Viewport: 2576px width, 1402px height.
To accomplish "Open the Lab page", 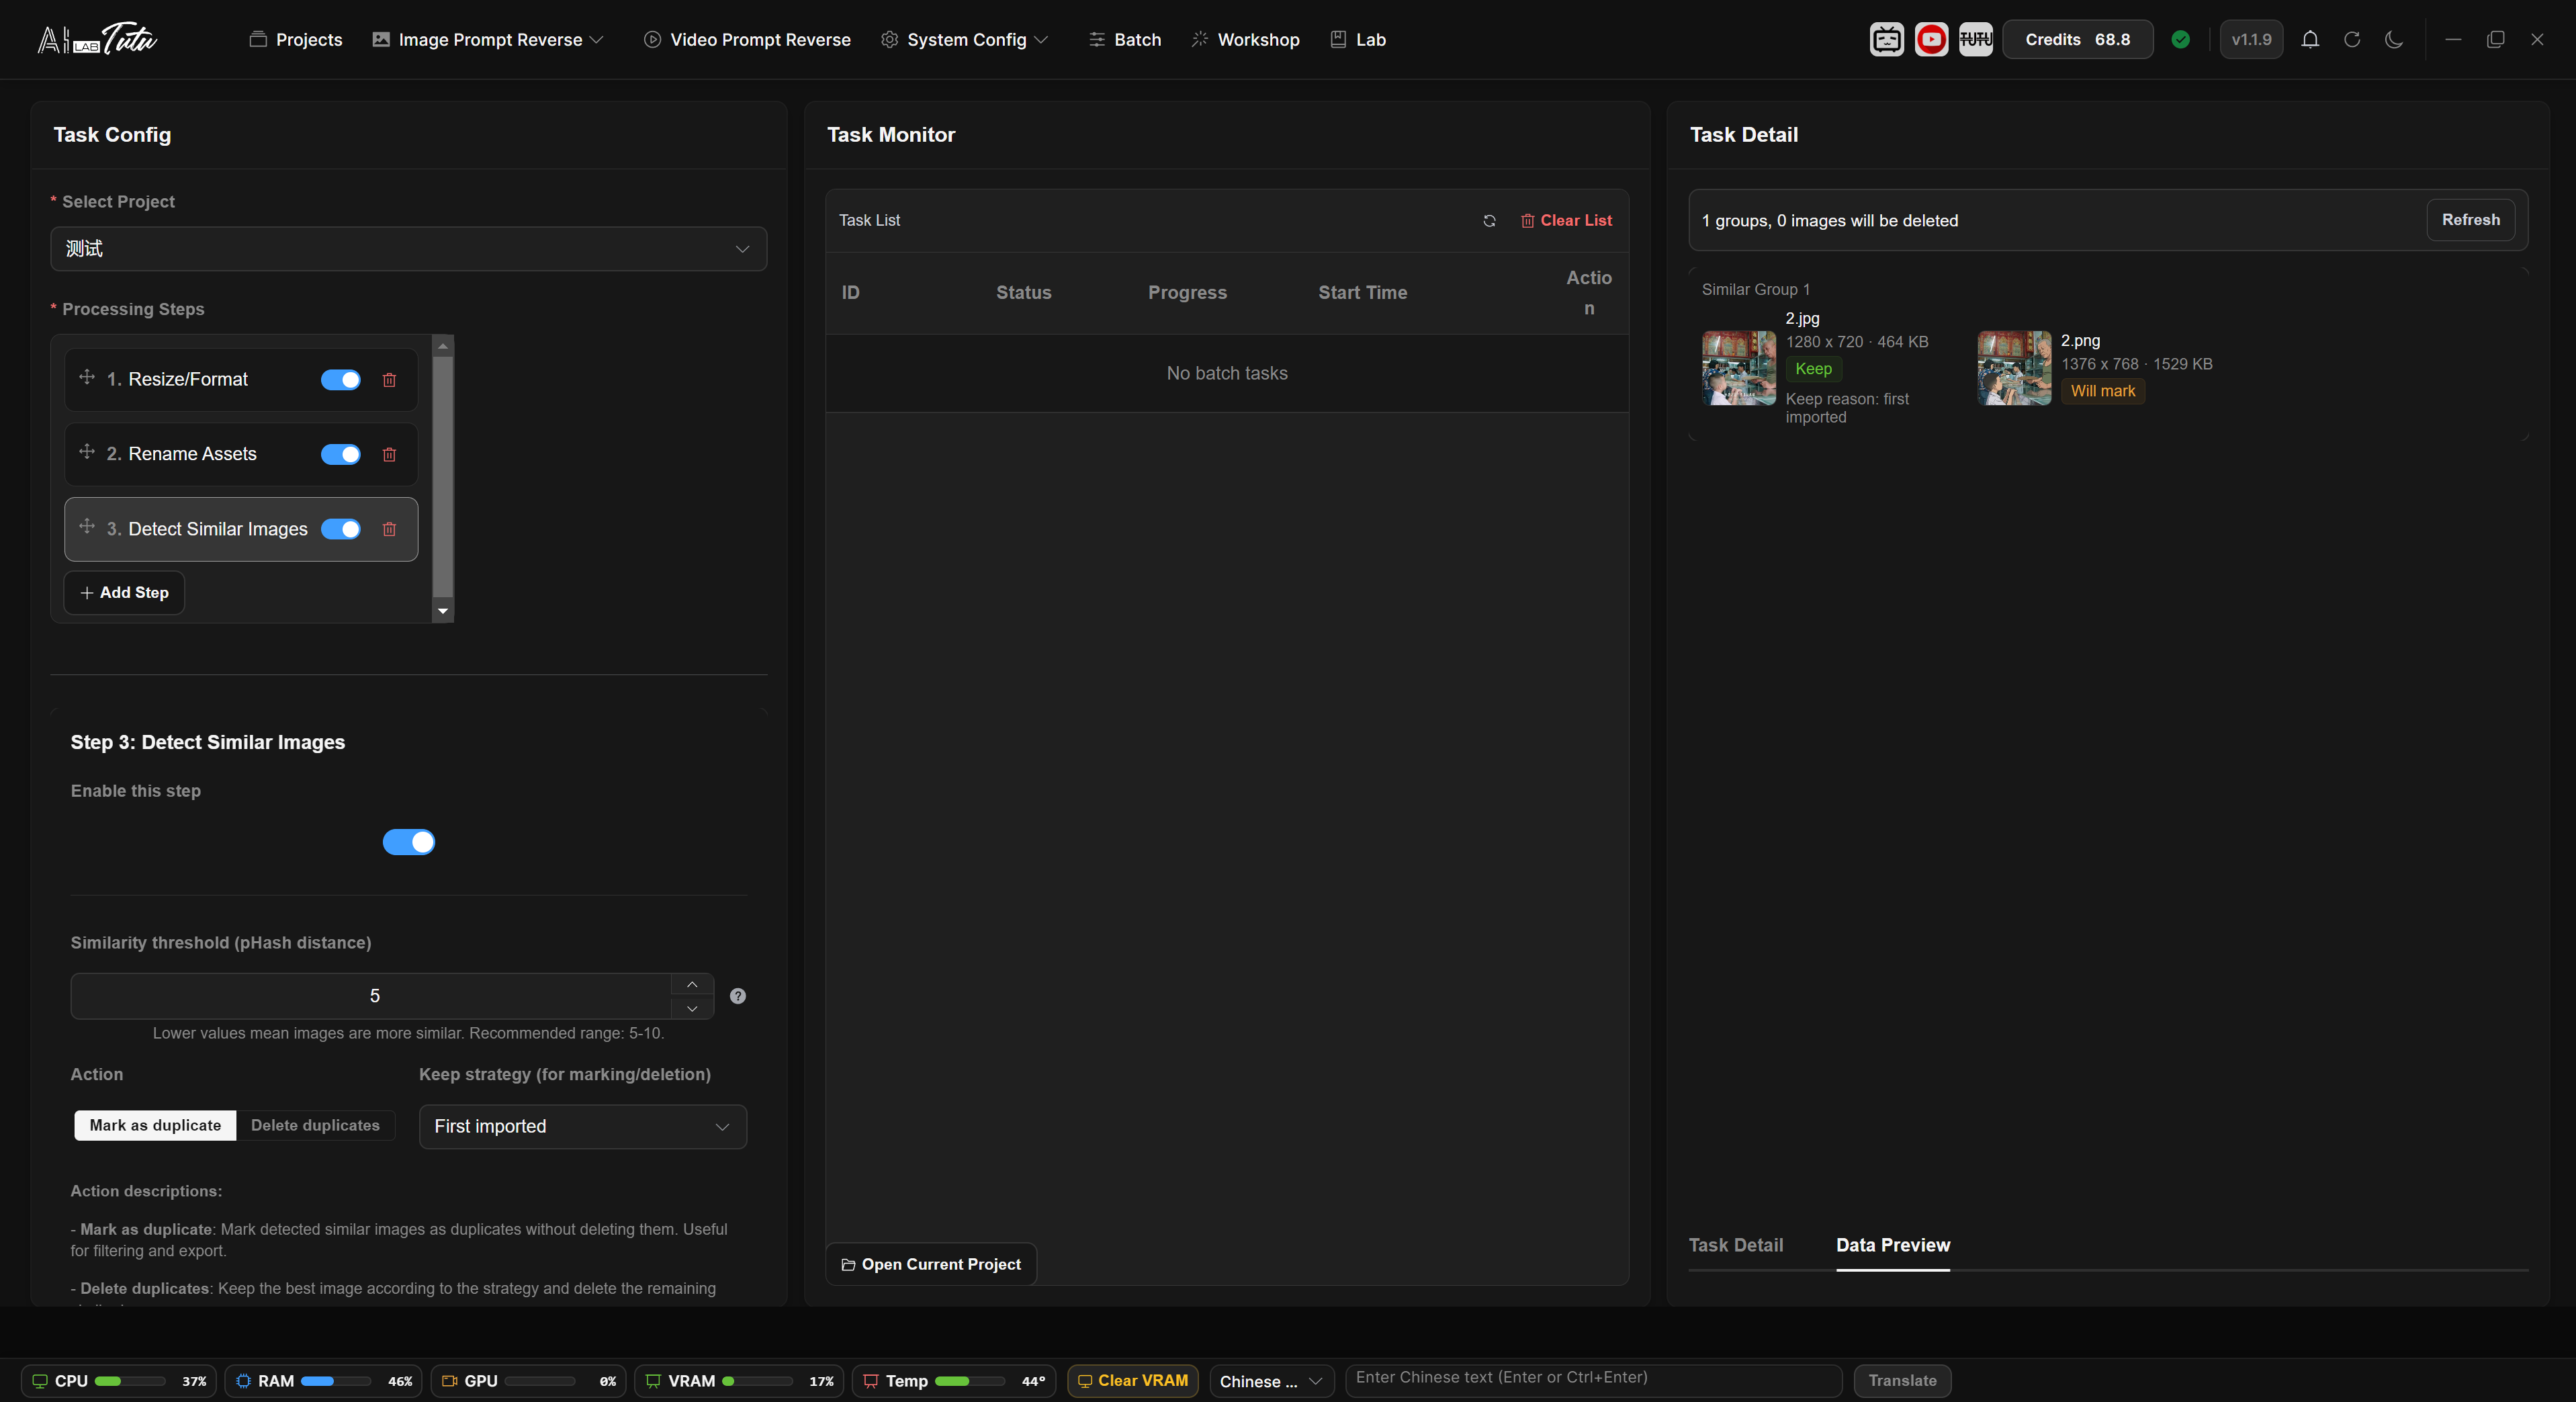I will tap(1358, 39).
